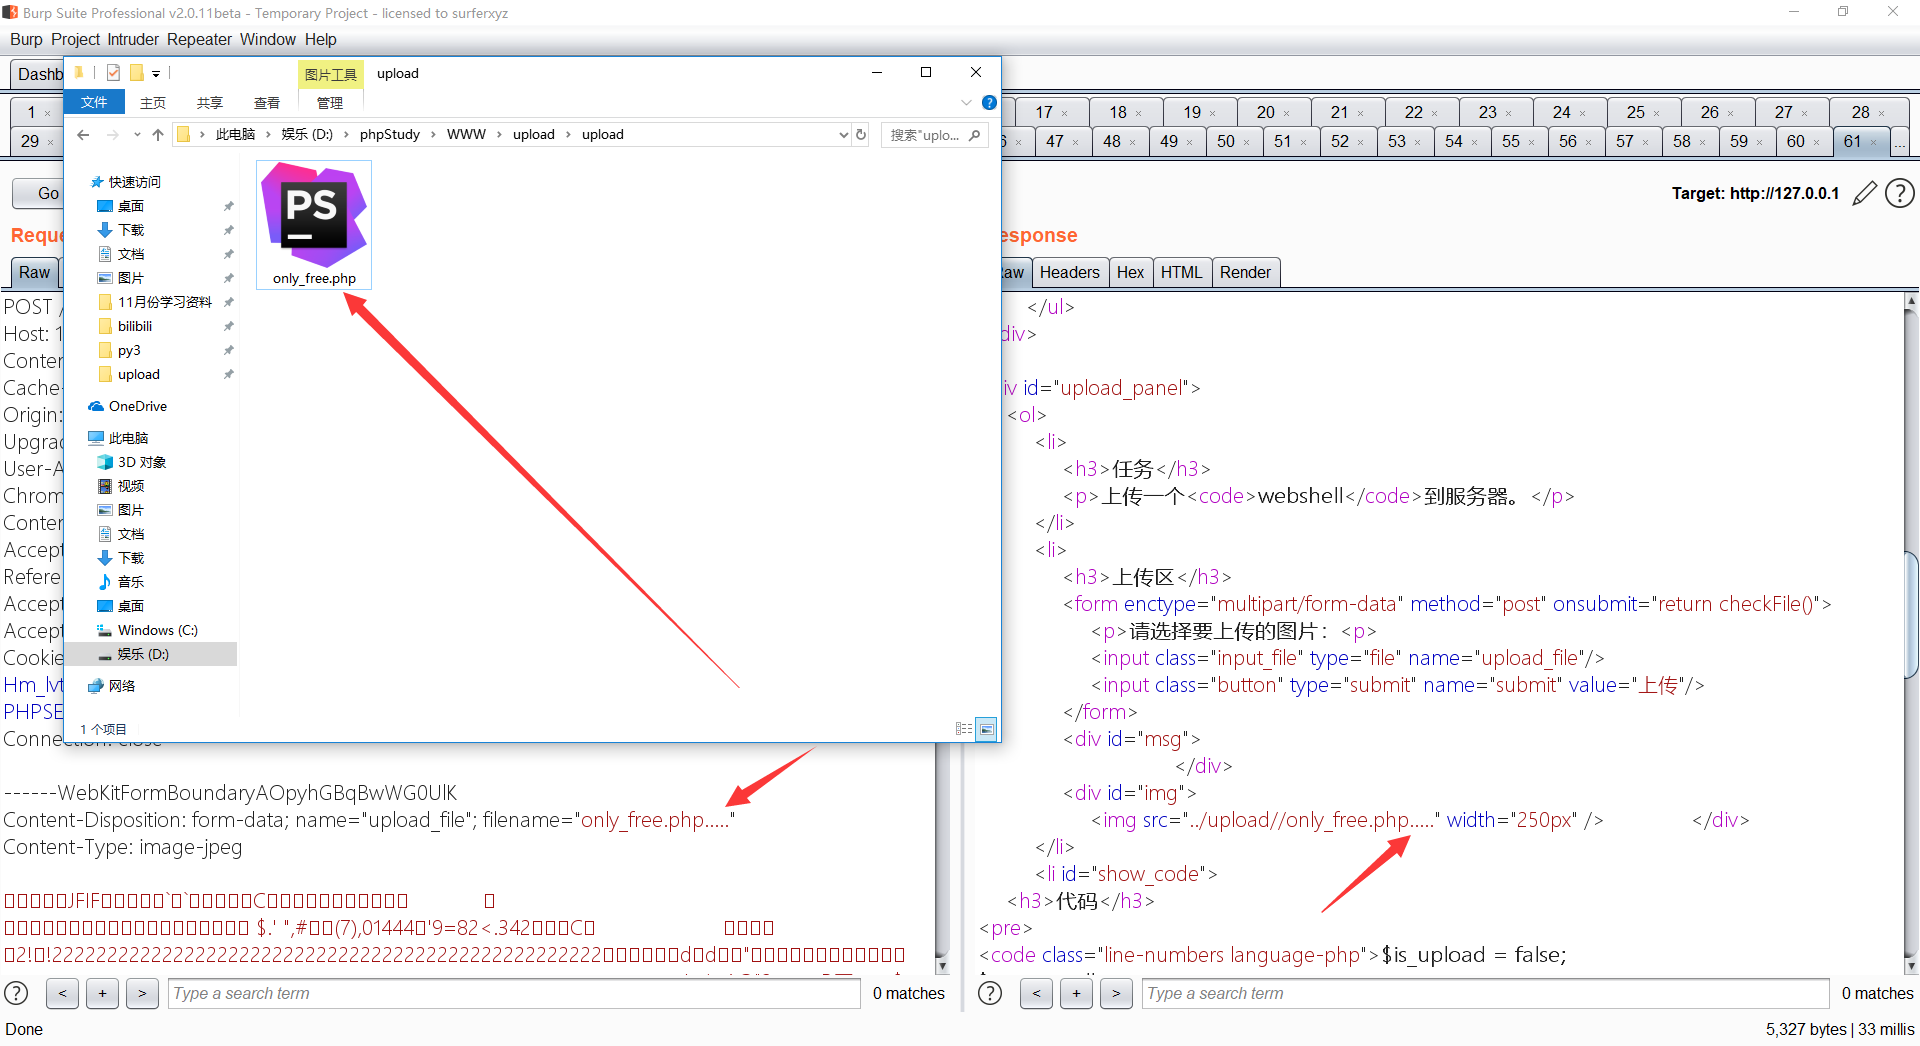Expand the address bar history dropdown
Image resolution: width=1920 pixels, height=1046 pixels.
[843, 135]
